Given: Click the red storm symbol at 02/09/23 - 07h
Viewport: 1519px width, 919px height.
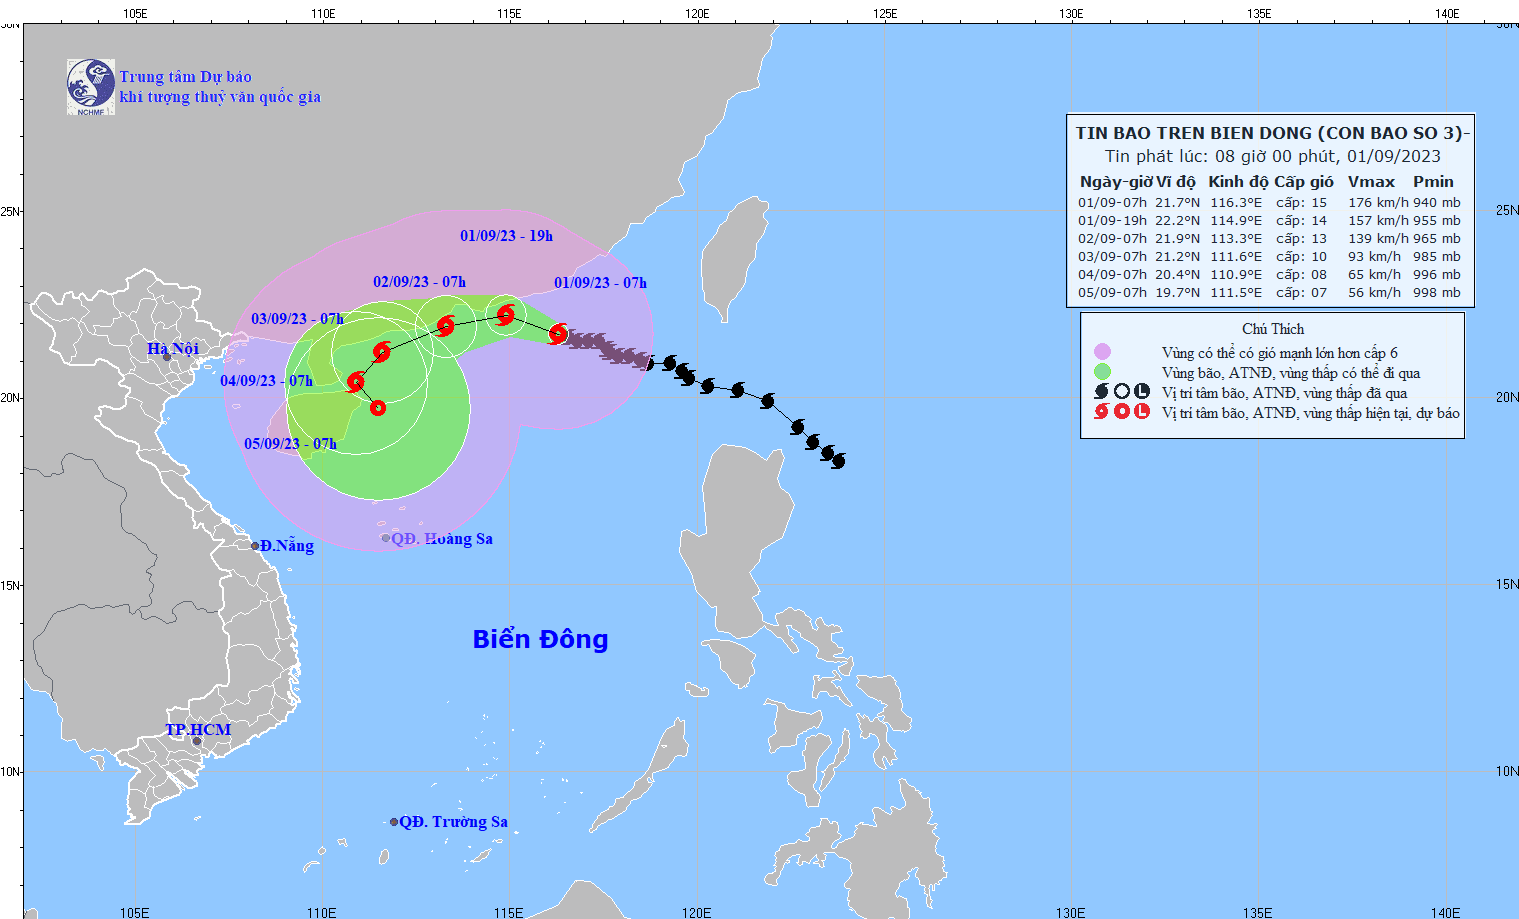Looking at the screenshot, I should pos(446,325).
